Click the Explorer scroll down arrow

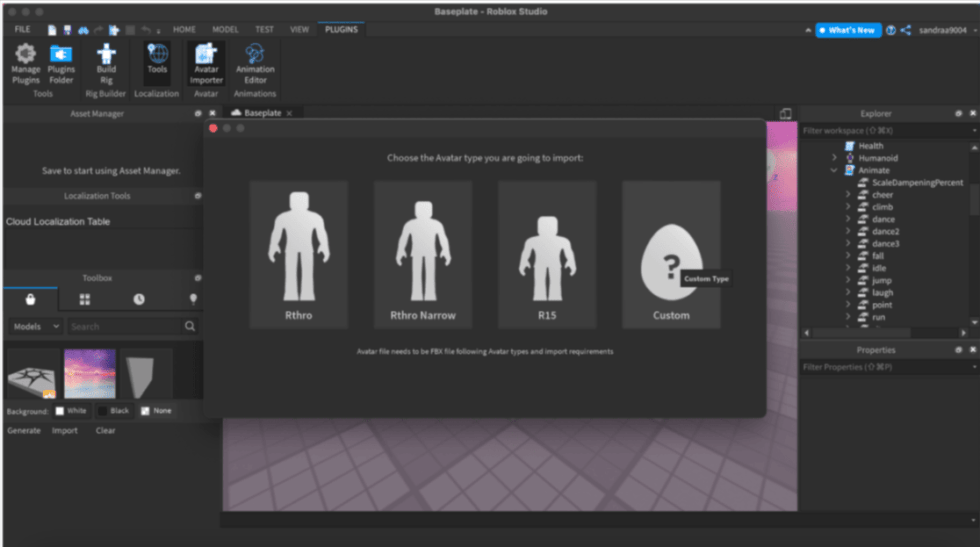click(x=974, y=323)
